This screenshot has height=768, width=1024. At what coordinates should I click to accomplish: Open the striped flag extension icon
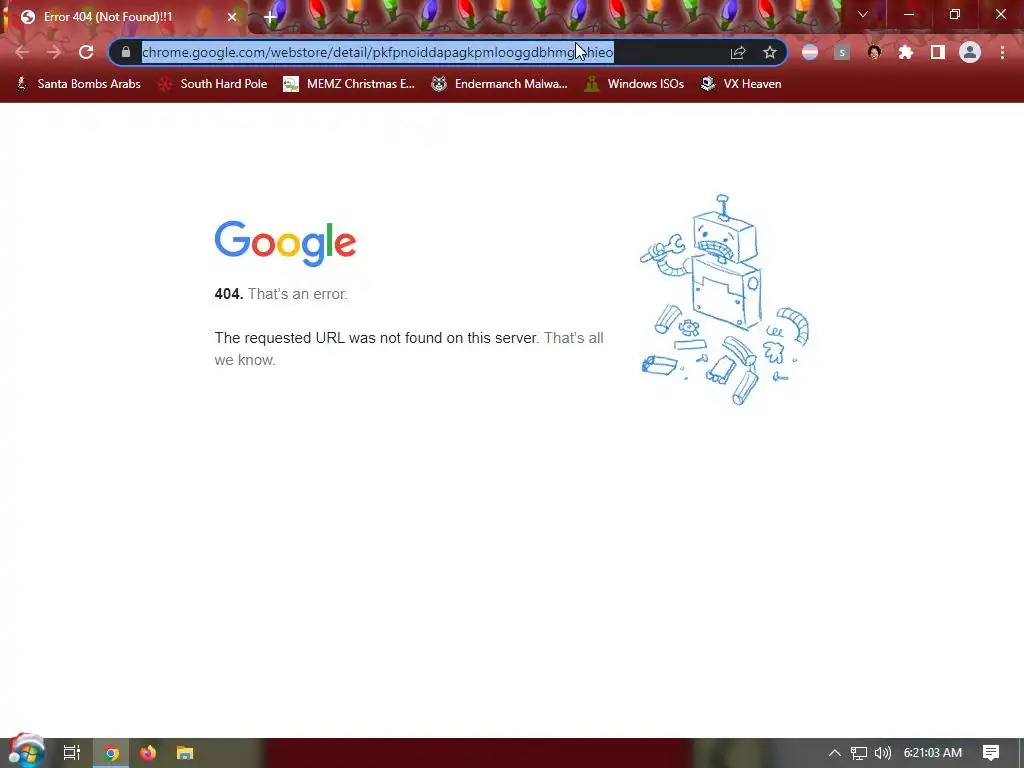[810, 52]
